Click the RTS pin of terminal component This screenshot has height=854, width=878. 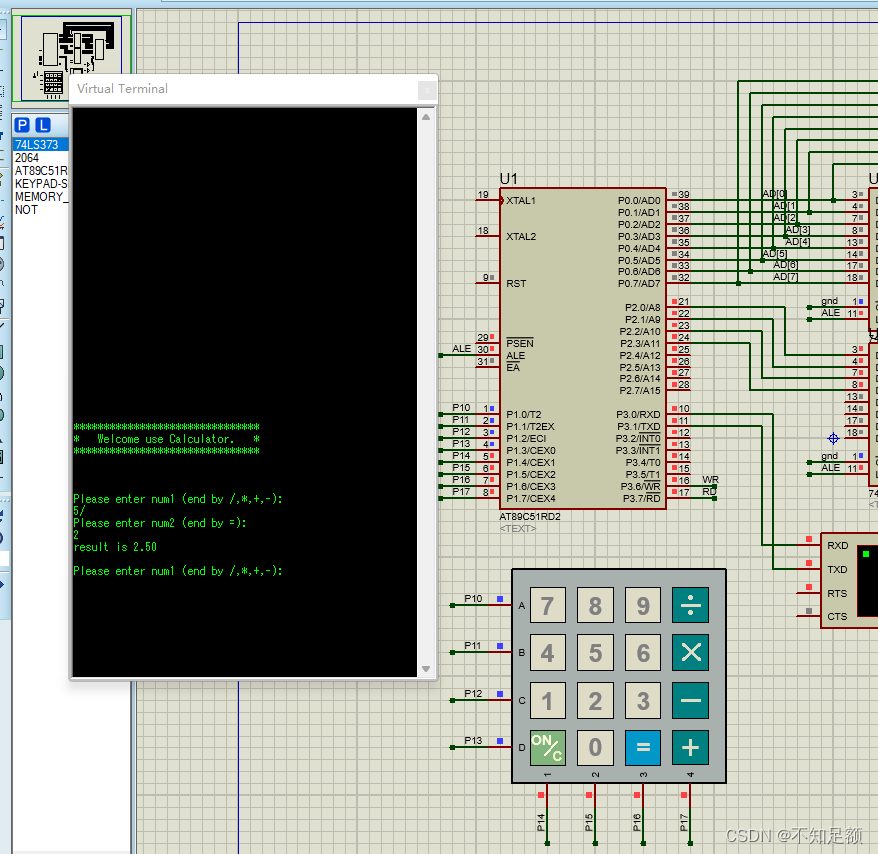coord(838,594)
